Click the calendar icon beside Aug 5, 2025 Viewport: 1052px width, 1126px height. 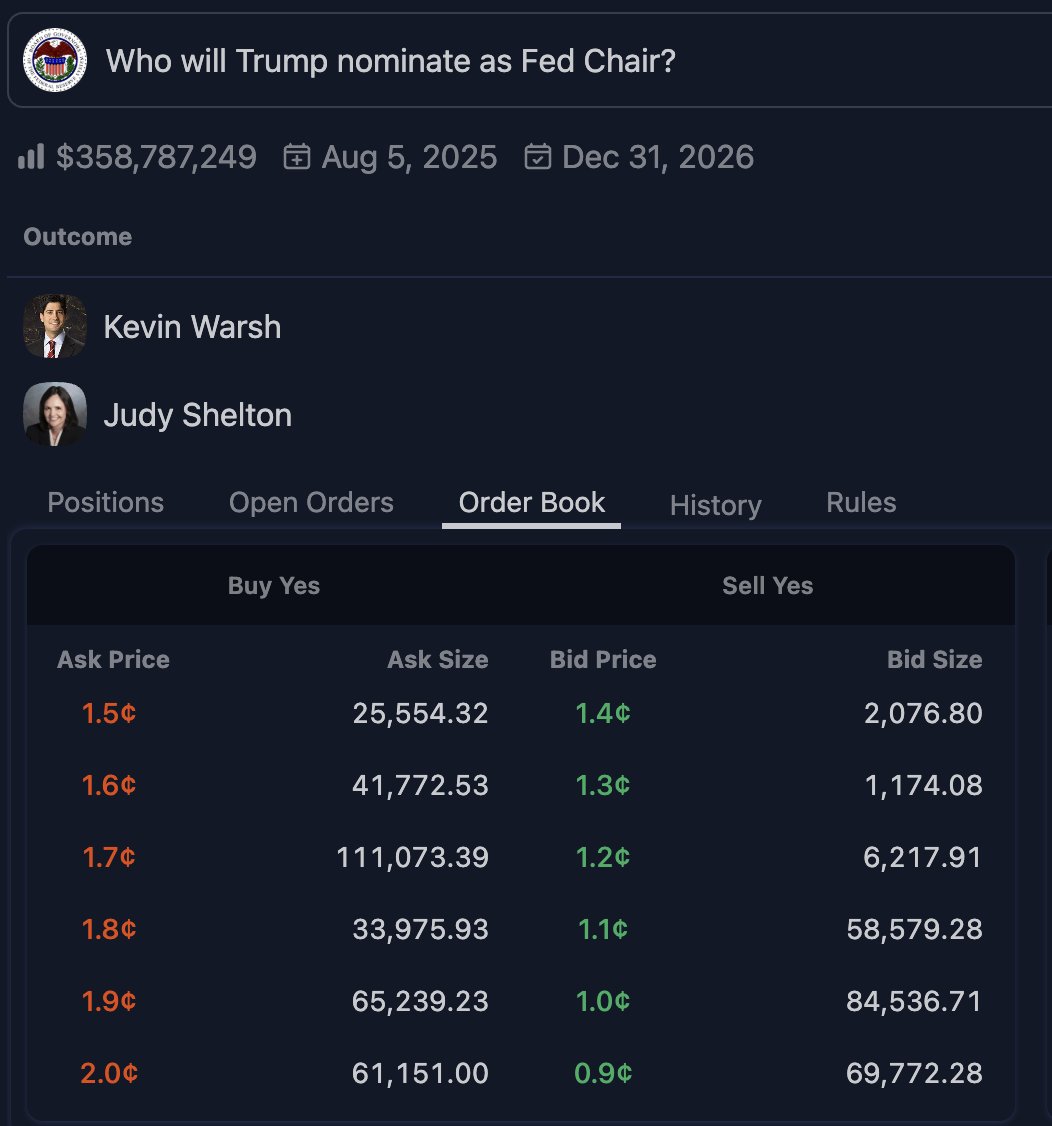tap(297, 157)
